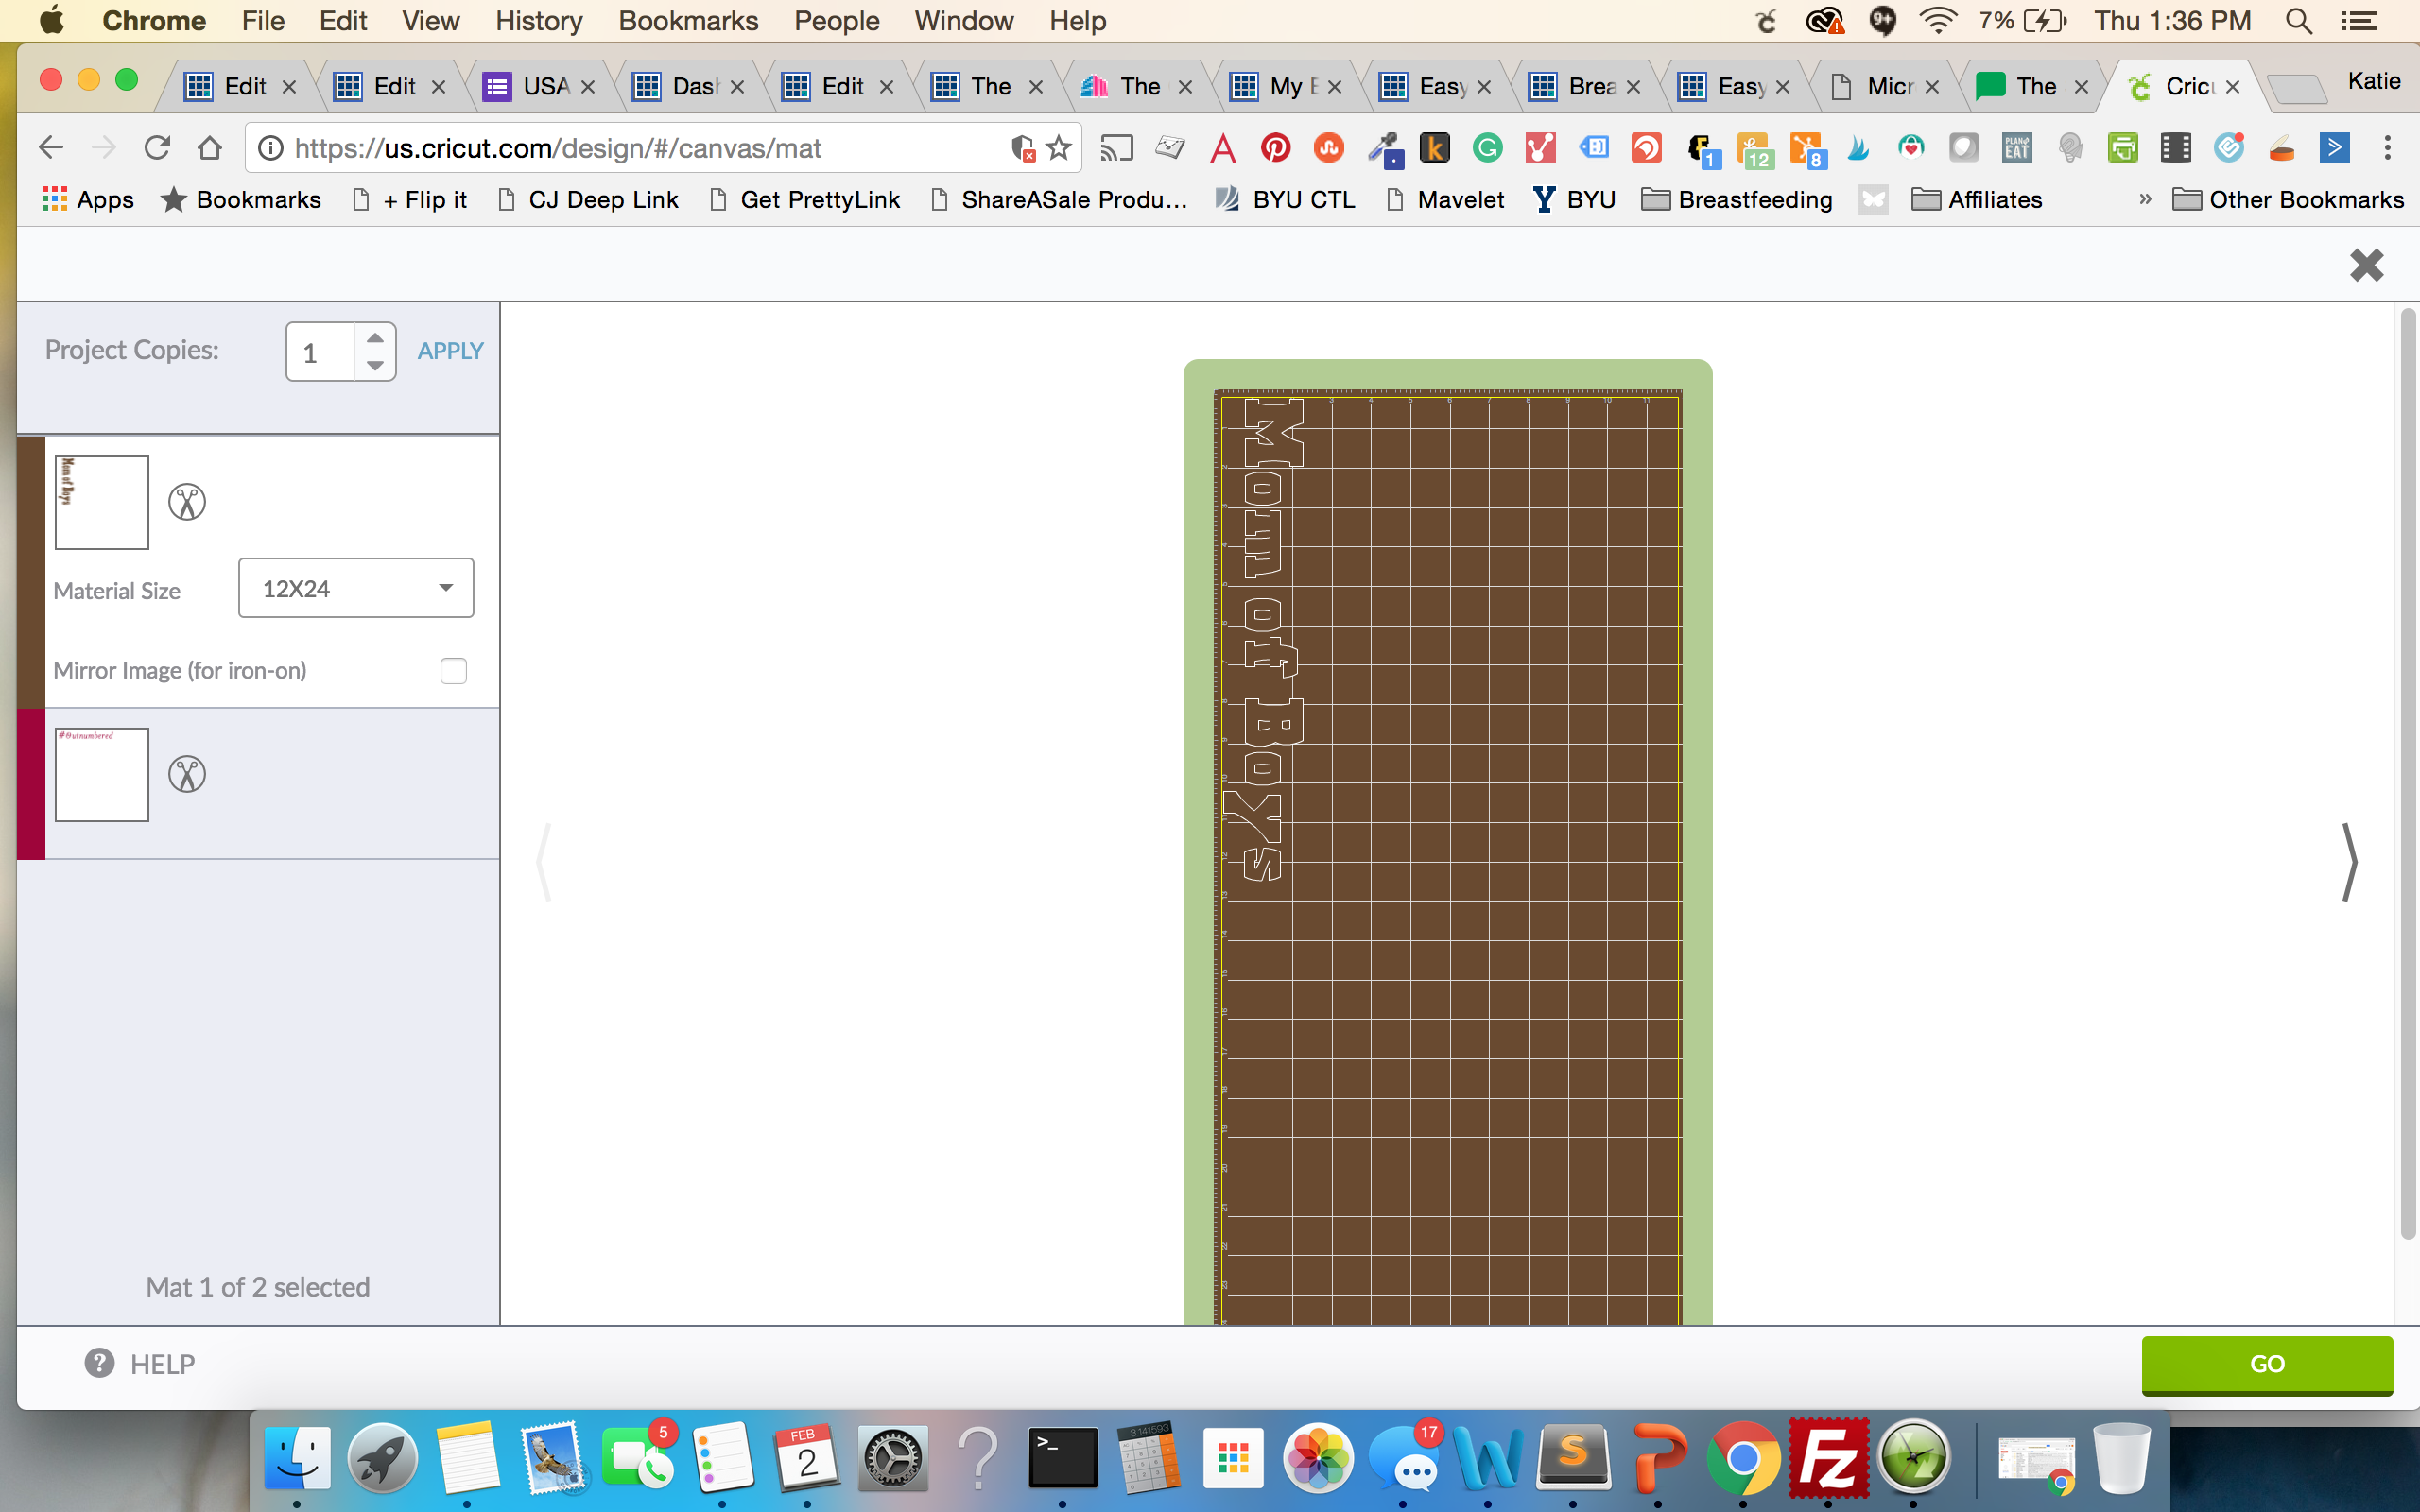Click the Project Copies number input field
The height and width of the screenshot is (1512, 2420).
(x=322, y=352)
